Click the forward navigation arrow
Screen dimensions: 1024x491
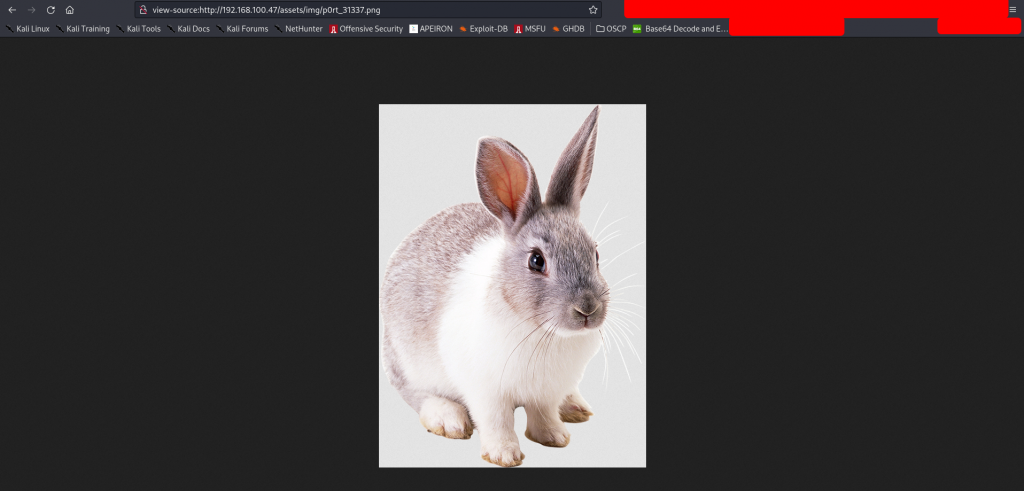click(x=31, y=10)
